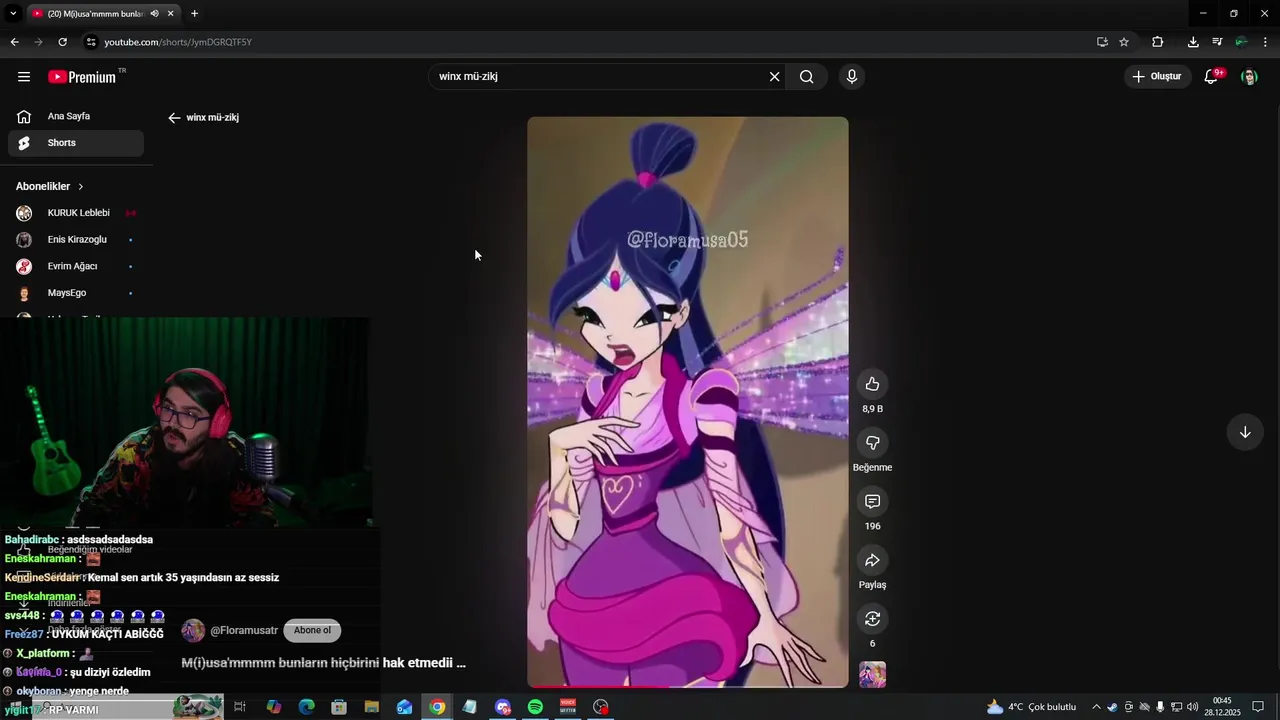1280x720 pixels.
Task: Open the tab search dropdown arrow
Action: pos(13,14)
